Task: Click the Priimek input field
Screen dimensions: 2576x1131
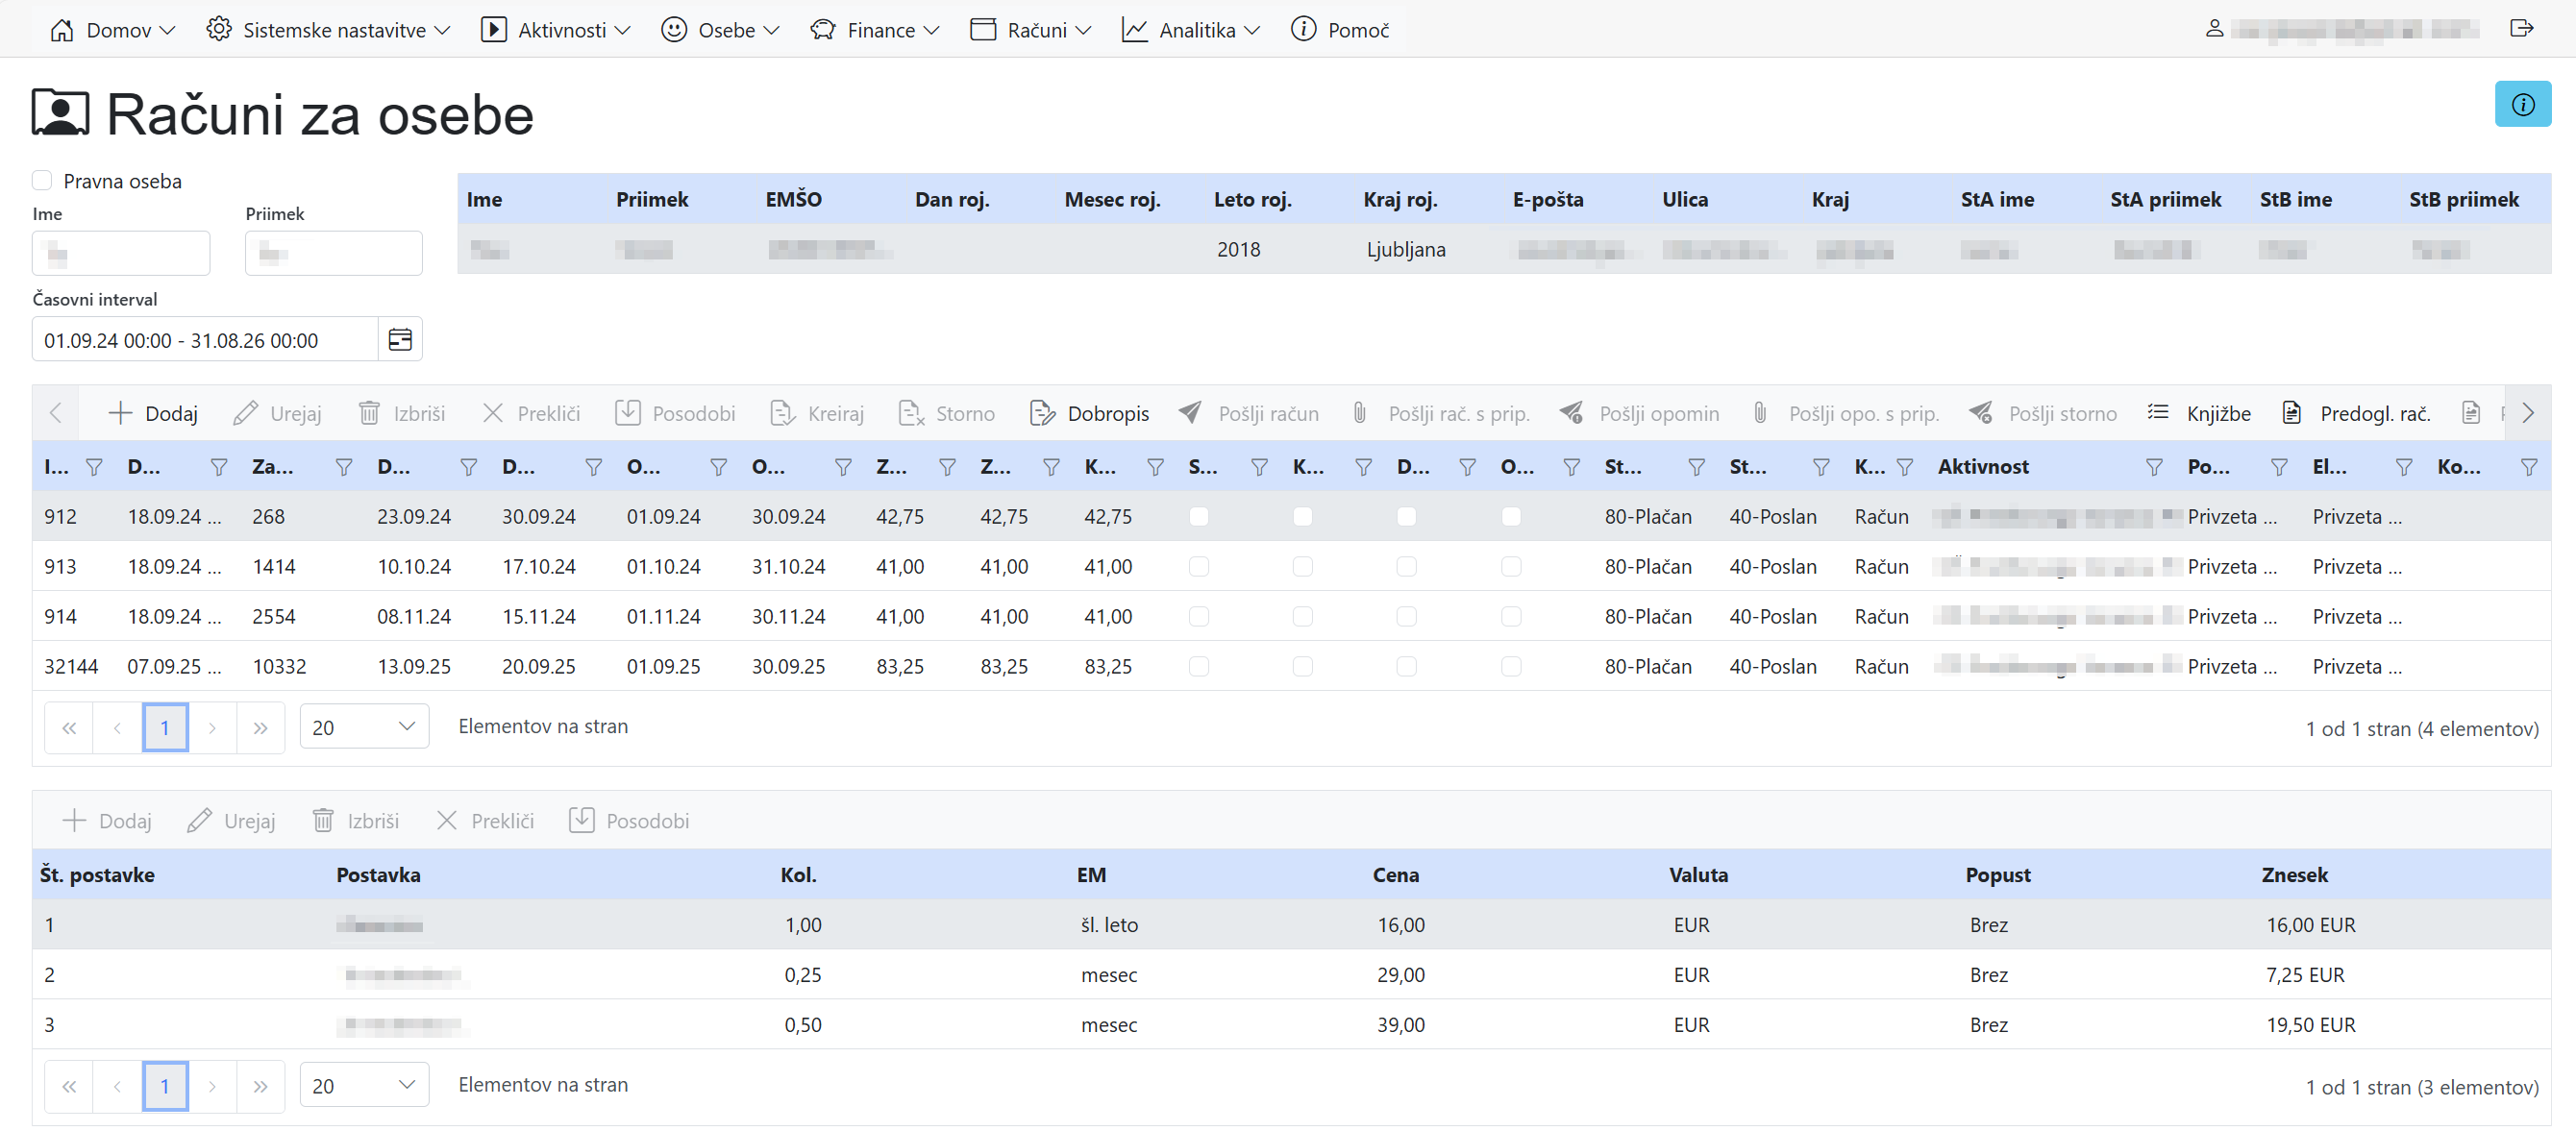Action: (334, 253)
